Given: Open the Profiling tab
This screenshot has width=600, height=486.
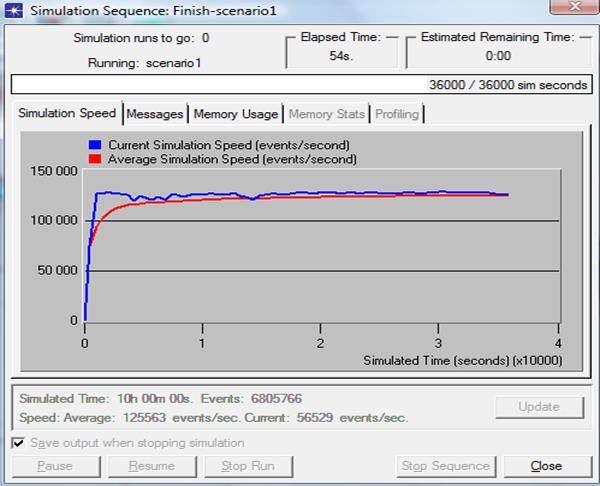Looking at the screenshot, I should point(397,114).
